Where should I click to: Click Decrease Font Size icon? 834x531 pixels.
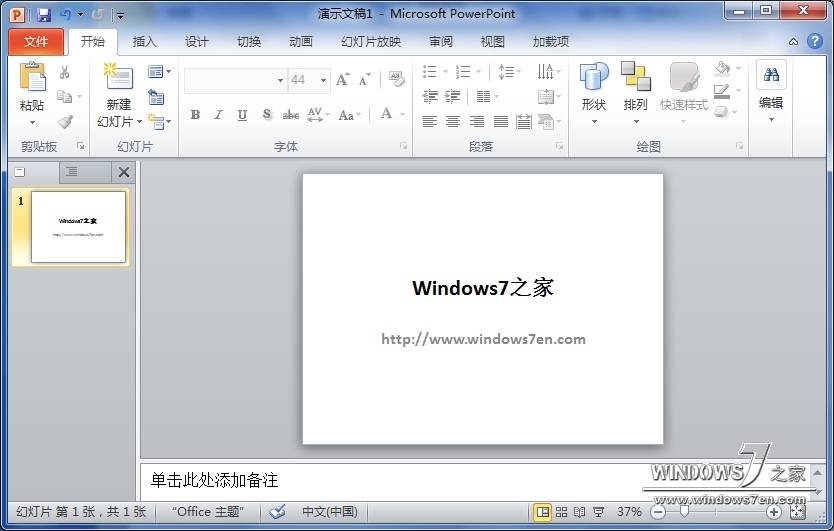coord(364,80)
